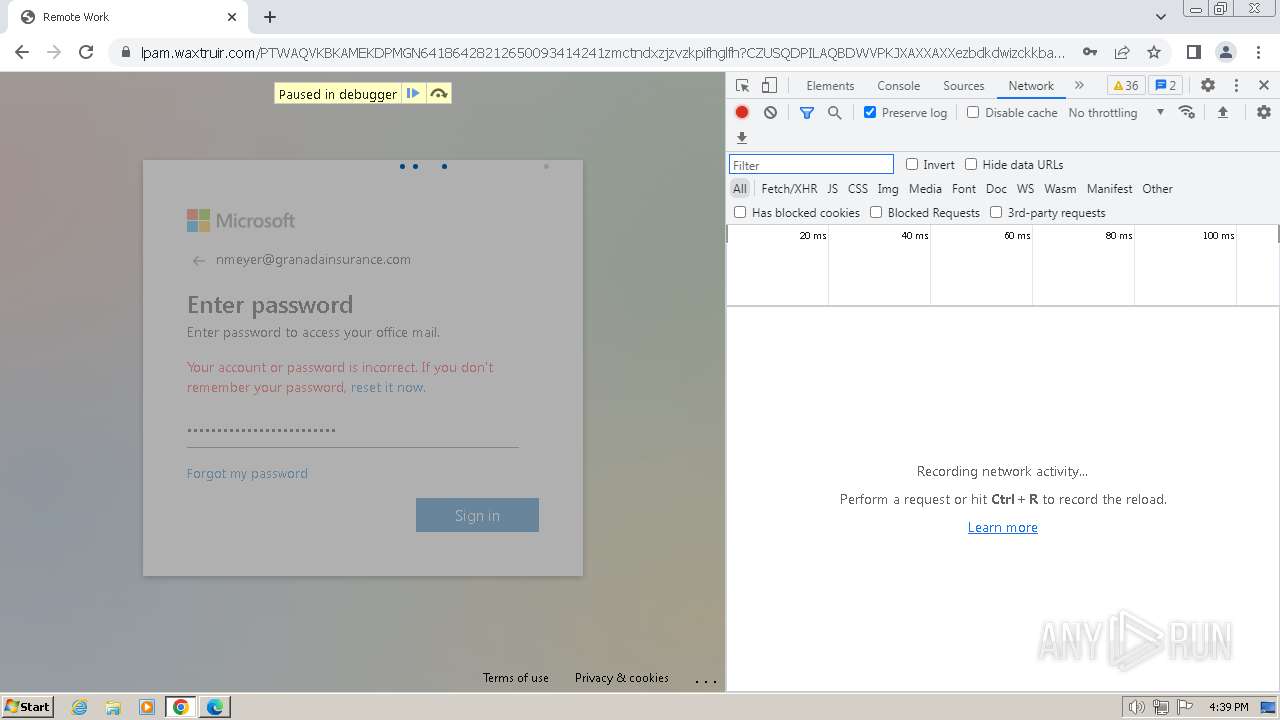
Task: Open a new browser tab
Action: (270, 17)
